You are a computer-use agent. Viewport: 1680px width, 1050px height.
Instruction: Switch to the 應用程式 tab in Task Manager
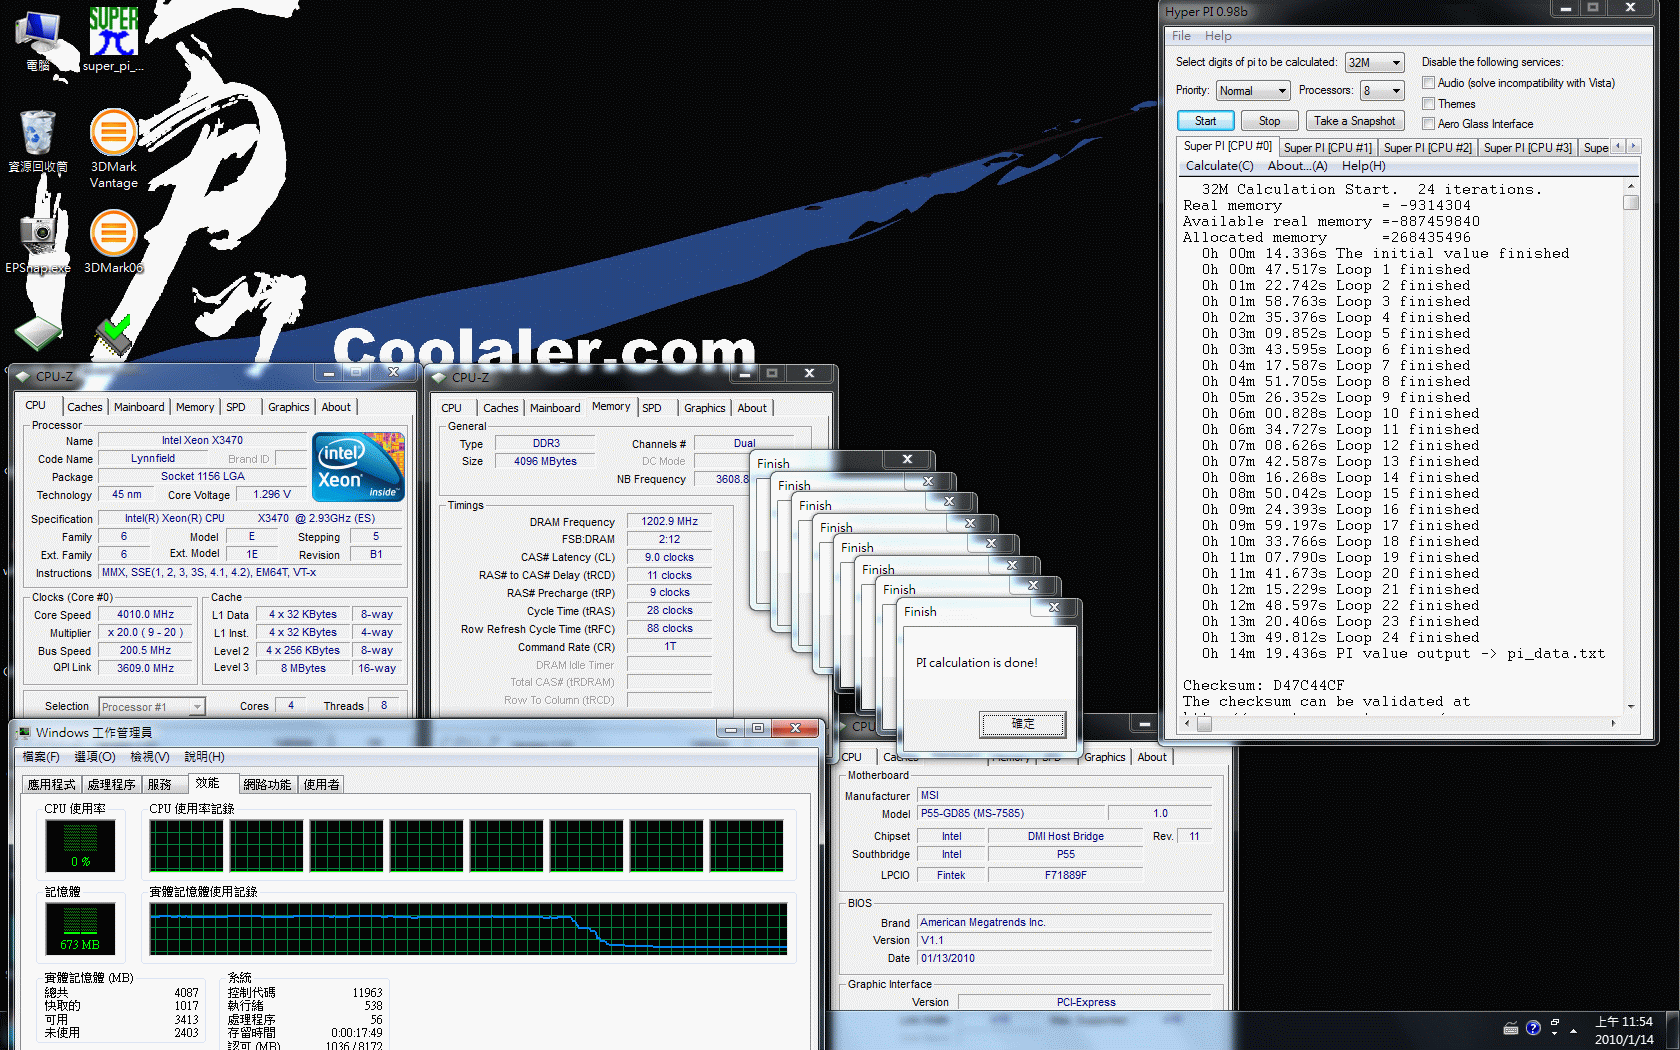51,785
